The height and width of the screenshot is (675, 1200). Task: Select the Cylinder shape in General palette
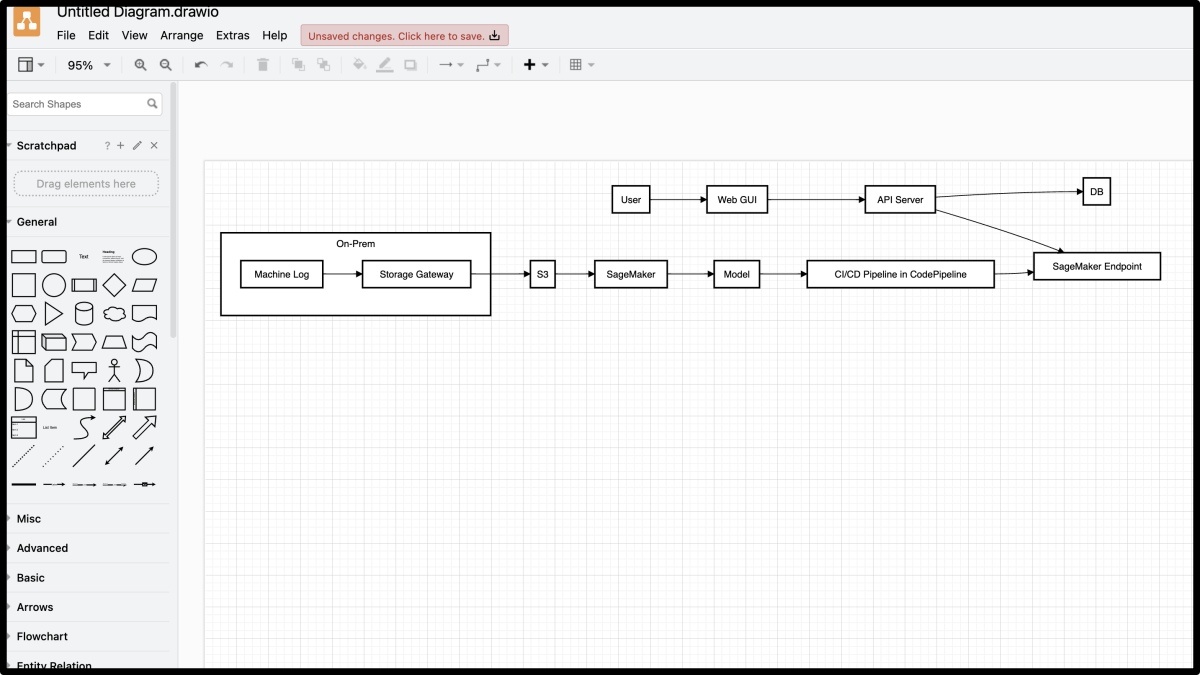[83, 312]
